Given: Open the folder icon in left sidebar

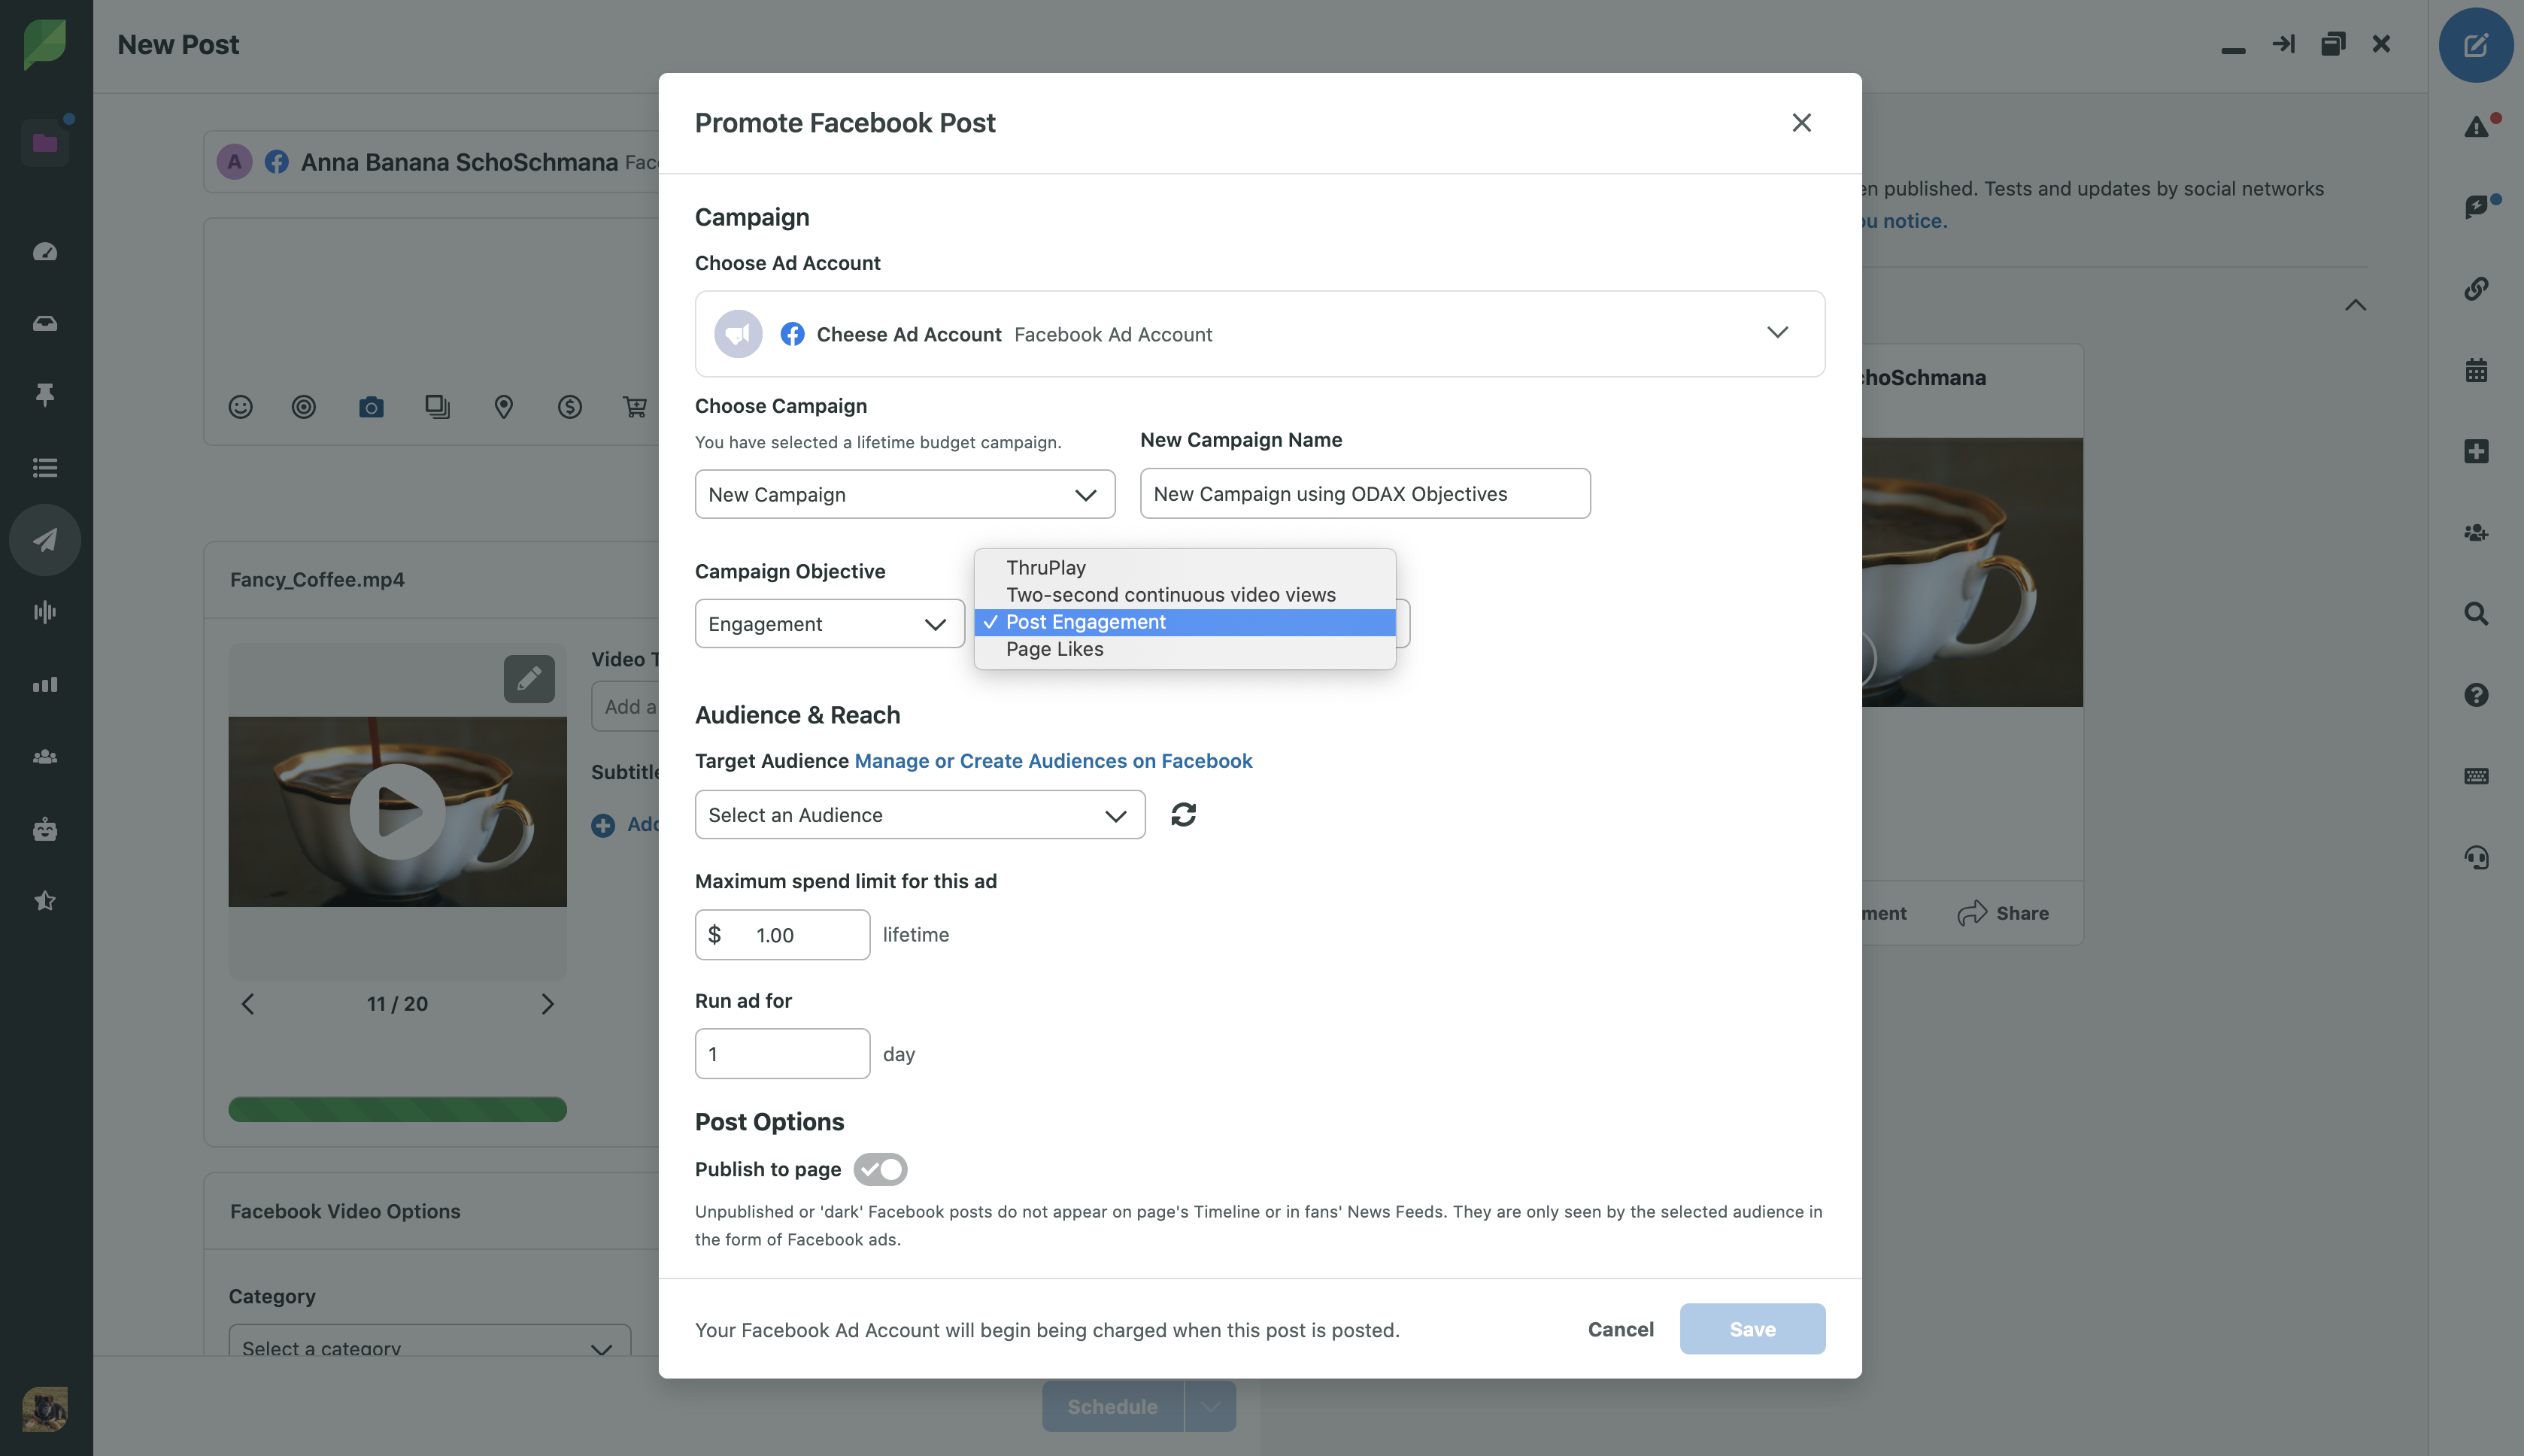Looking at the screenshot, I should click(x=45, y=142).
